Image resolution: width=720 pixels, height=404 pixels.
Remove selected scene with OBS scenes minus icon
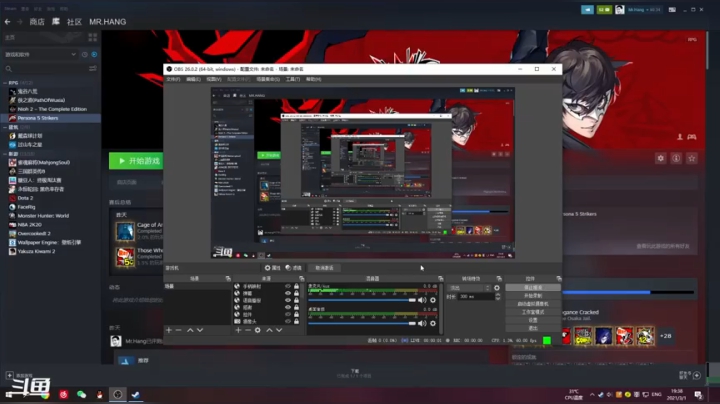click(x=179, y=330)
